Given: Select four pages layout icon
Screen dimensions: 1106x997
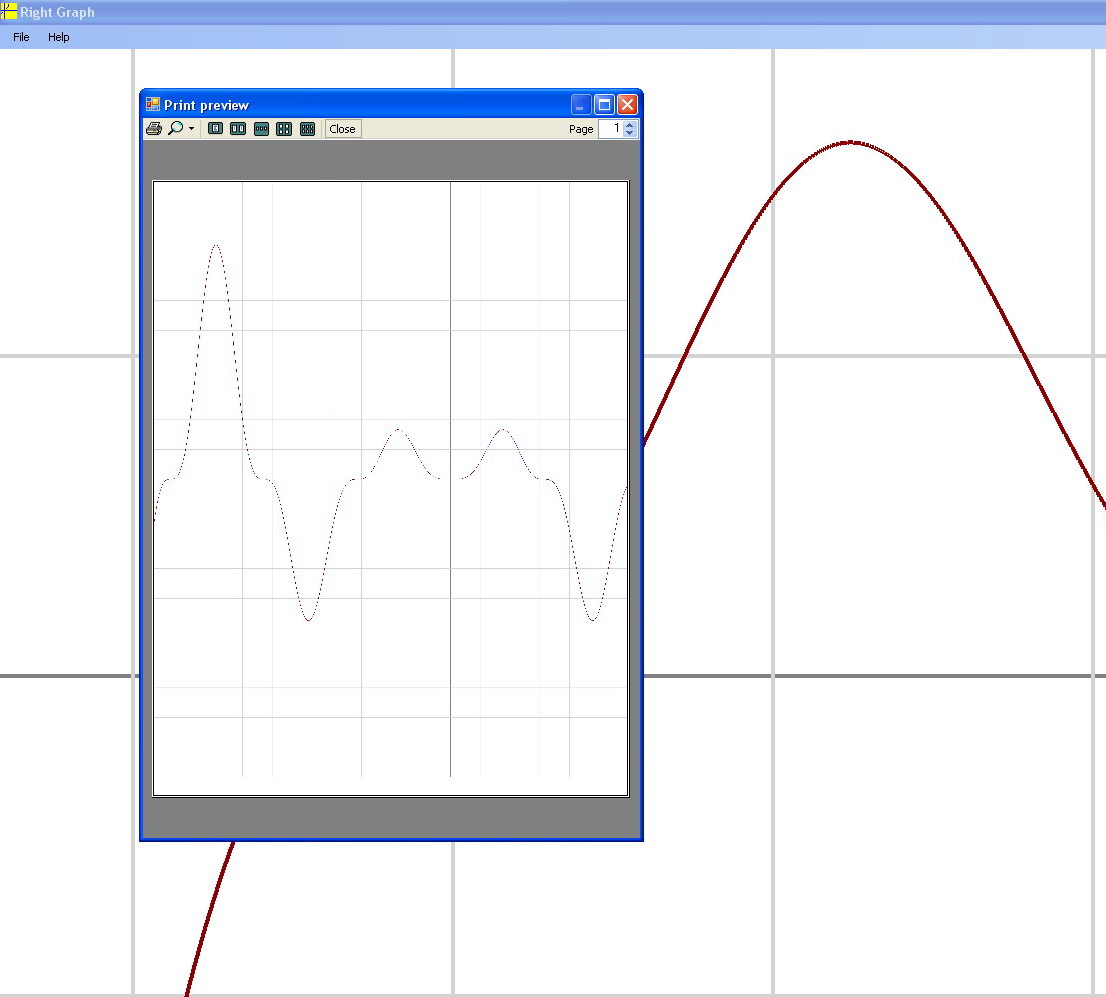Looking at the screenshot, I should (x=284, y=128).
